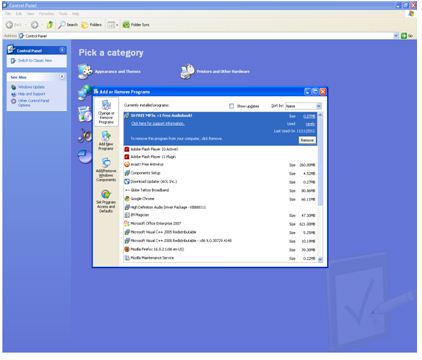Expand the address bar dropdown arrow
Image resolution: width=422 pixels, height=360 pixels.
tap(396, 36)
